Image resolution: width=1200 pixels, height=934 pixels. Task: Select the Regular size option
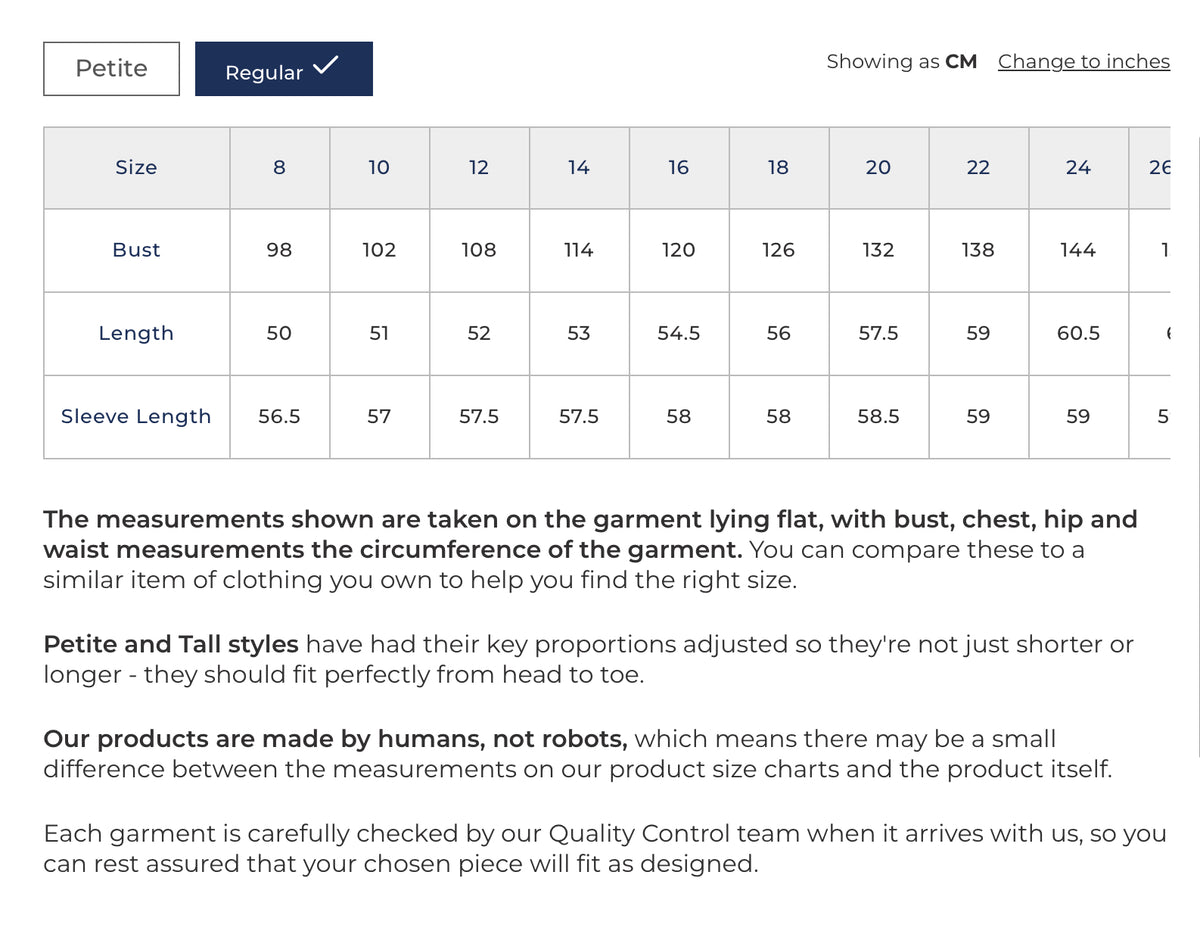[284, 69]
